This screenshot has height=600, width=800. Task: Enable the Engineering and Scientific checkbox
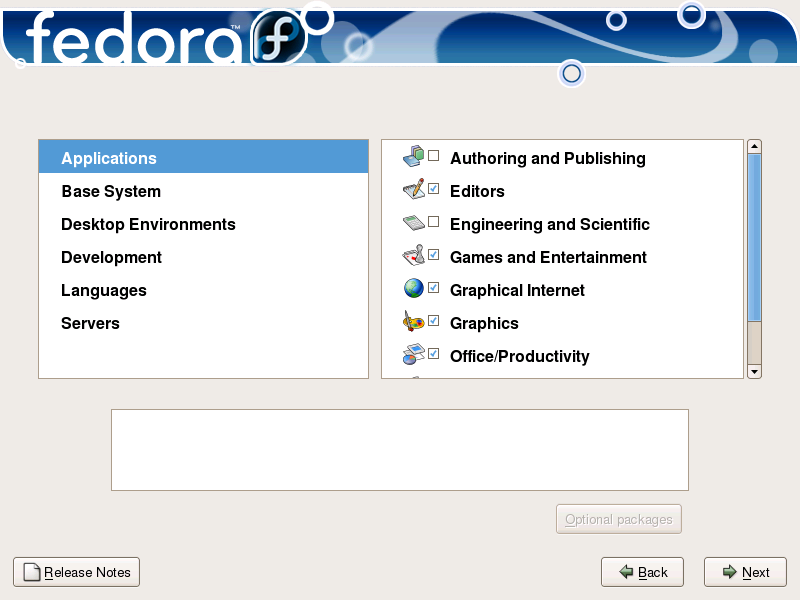434,221
